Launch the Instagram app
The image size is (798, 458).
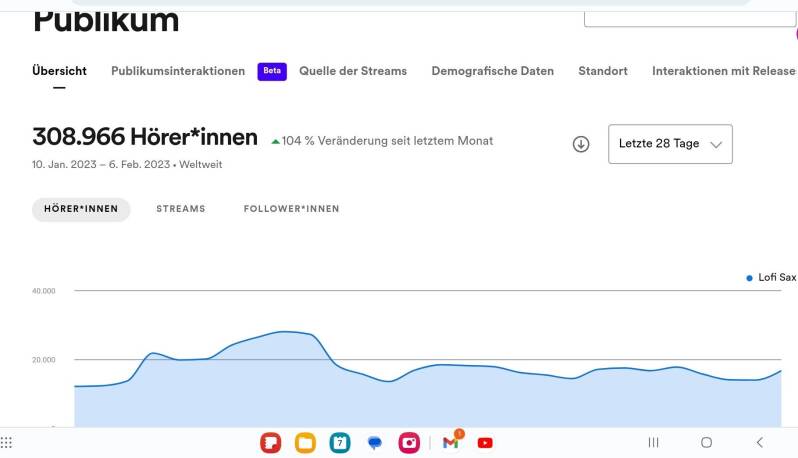(409, 442)
